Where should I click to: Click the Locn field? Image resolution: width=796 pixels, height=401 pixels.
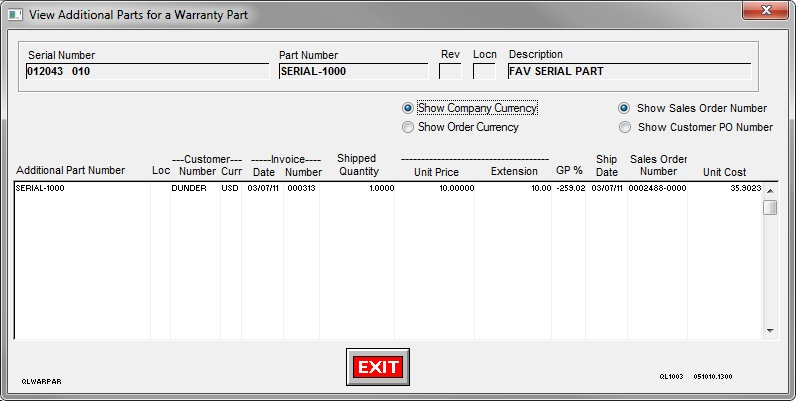click(484, 72)
